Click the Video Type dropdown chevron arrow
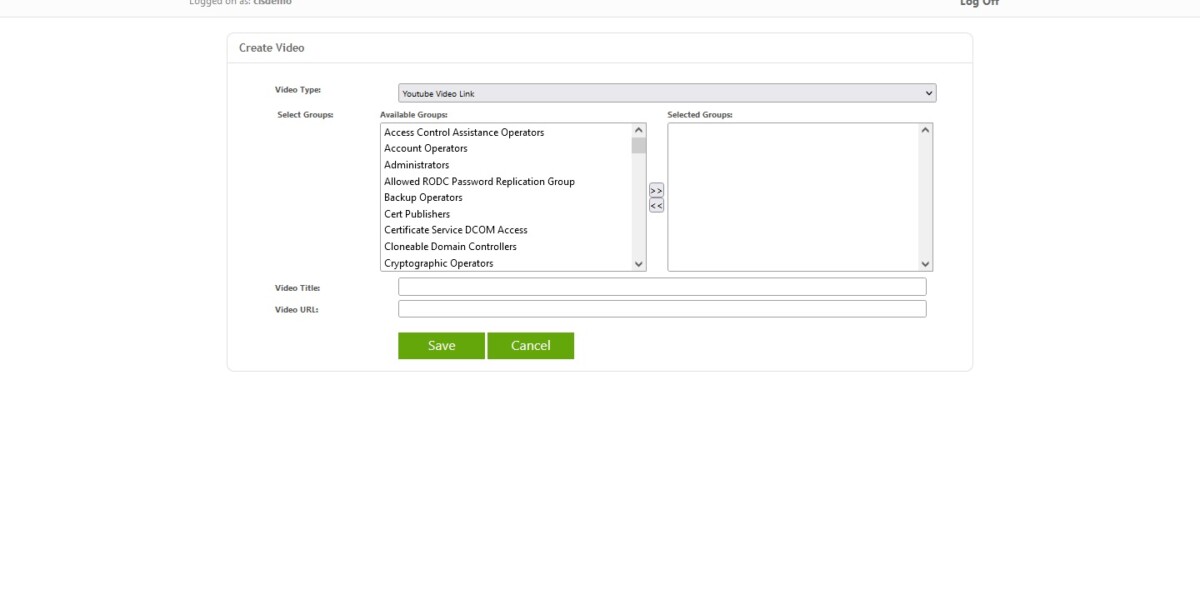 point(928,92)
